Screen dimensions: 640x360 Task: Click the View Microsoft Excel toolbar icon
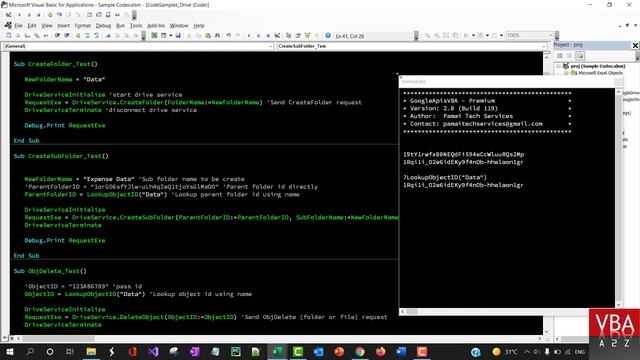pyautogui.click(x=154, y=36)
